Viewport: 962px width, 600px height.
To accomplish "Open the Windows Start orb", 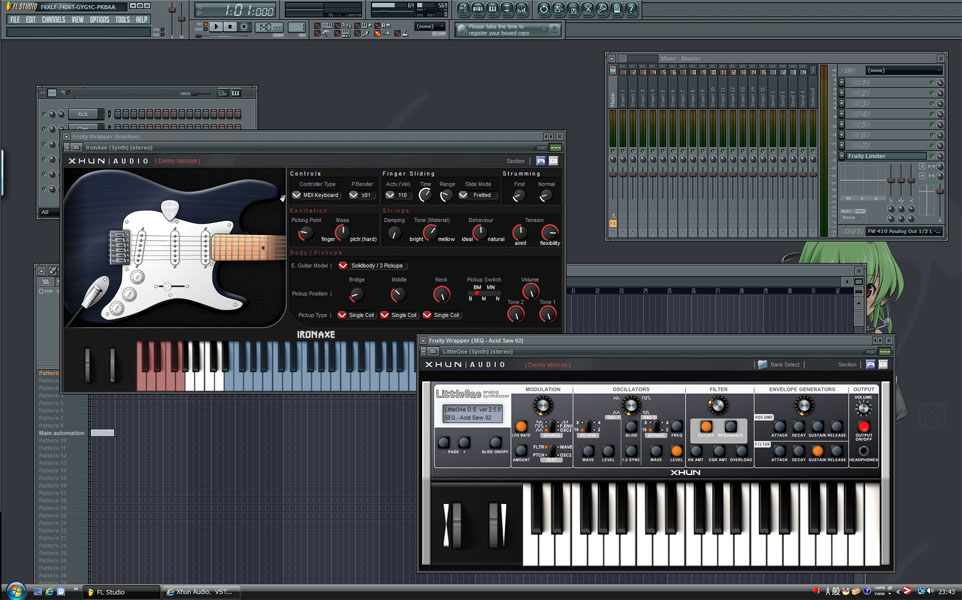I will pos(16,591).
